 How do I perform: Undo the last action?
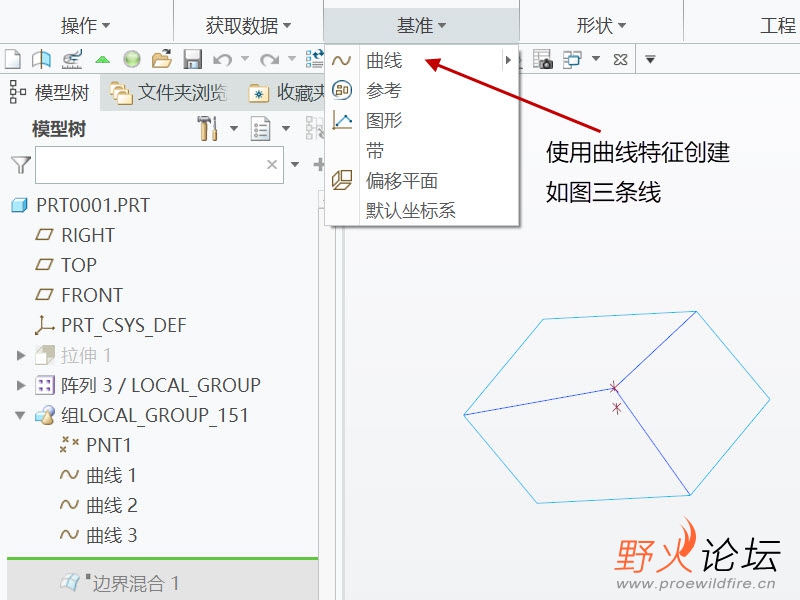[222, 60]
